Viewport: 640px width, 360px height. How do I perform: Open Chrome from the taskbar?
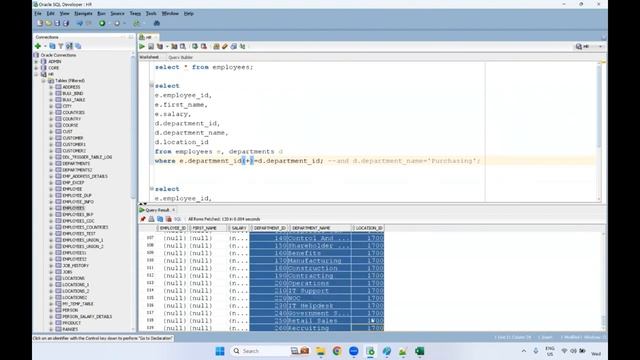(x=337, y=351)
